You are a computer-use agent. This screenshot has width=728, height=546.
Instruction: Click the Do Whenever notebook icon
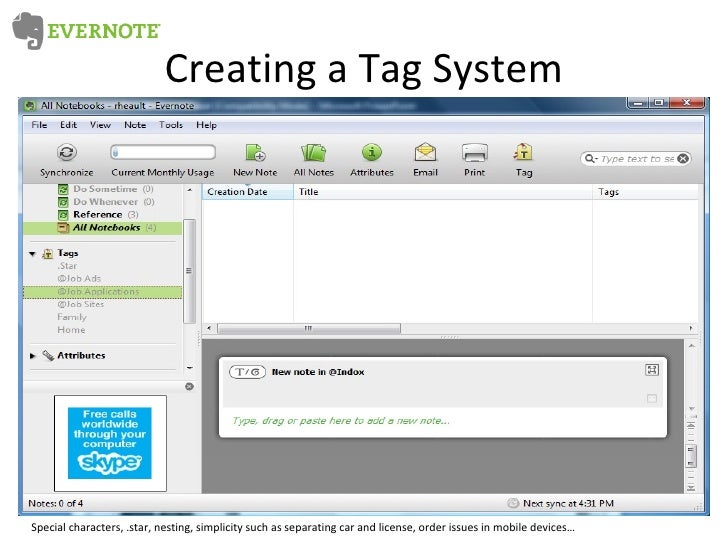point(63,202)
